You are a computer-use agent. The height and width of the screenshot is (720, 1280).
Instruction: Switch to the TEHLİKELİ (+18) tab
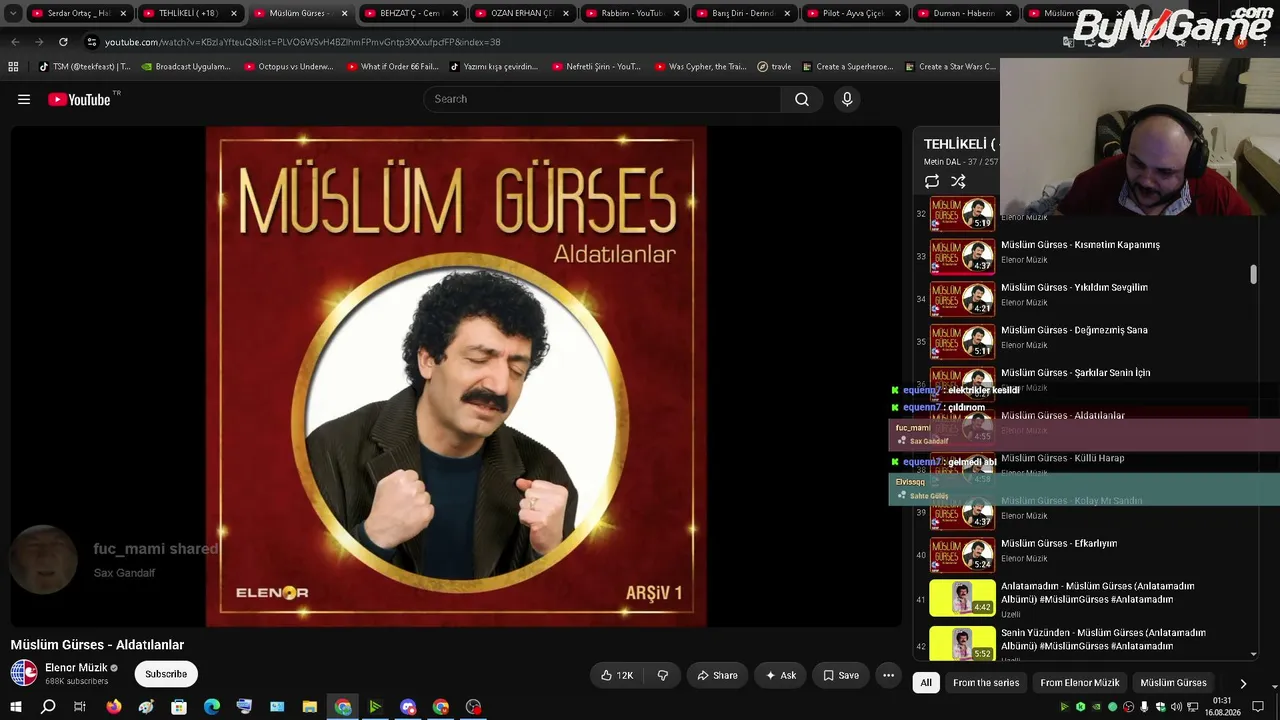189,13
